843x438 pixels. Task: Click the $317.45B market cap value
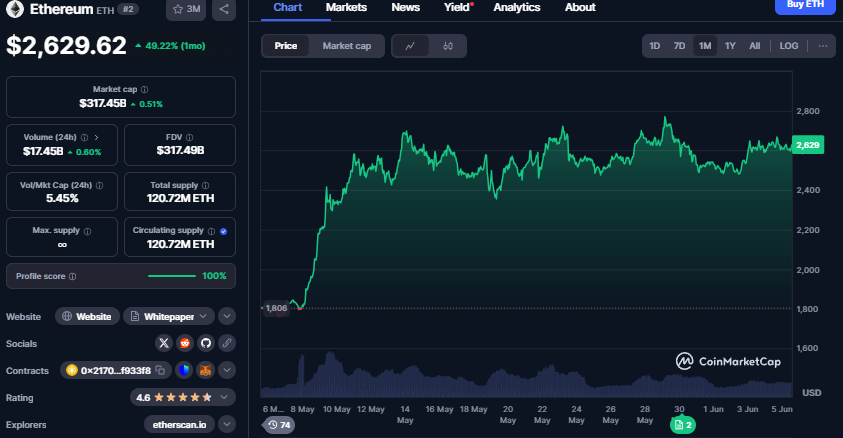tap(103, 103)
